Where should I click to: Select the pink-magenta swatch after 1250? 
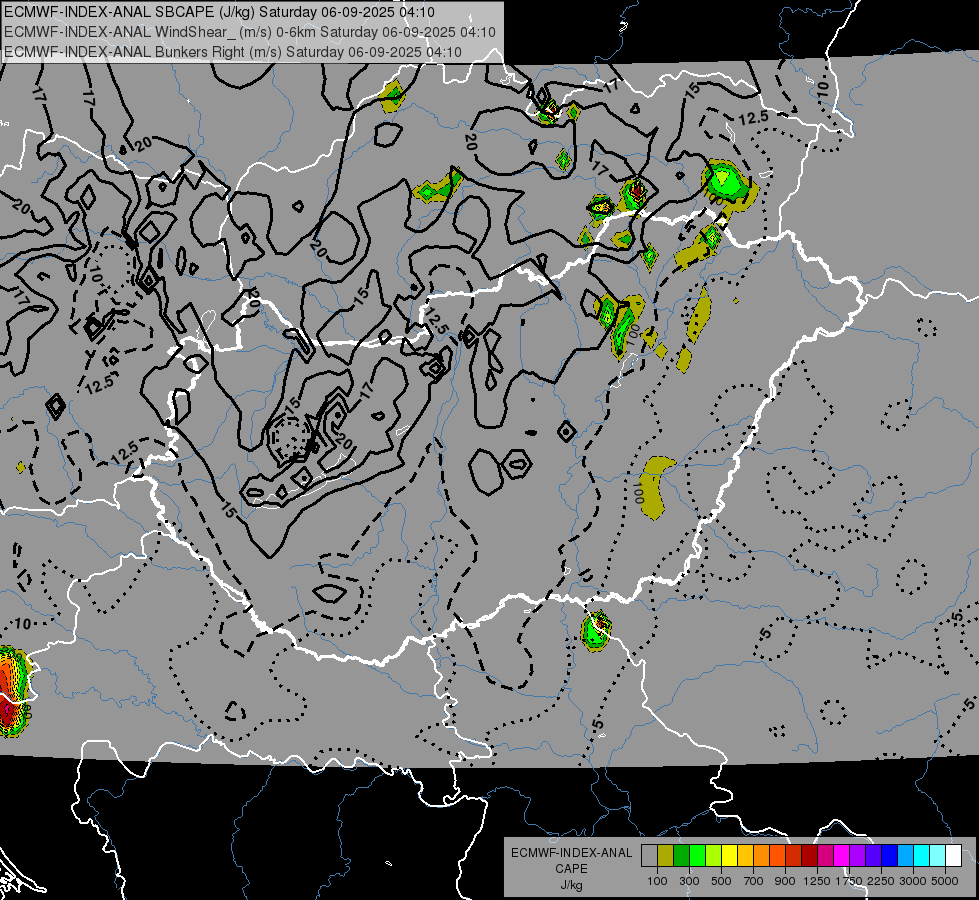pyautogui.click(x=825, y=856)
